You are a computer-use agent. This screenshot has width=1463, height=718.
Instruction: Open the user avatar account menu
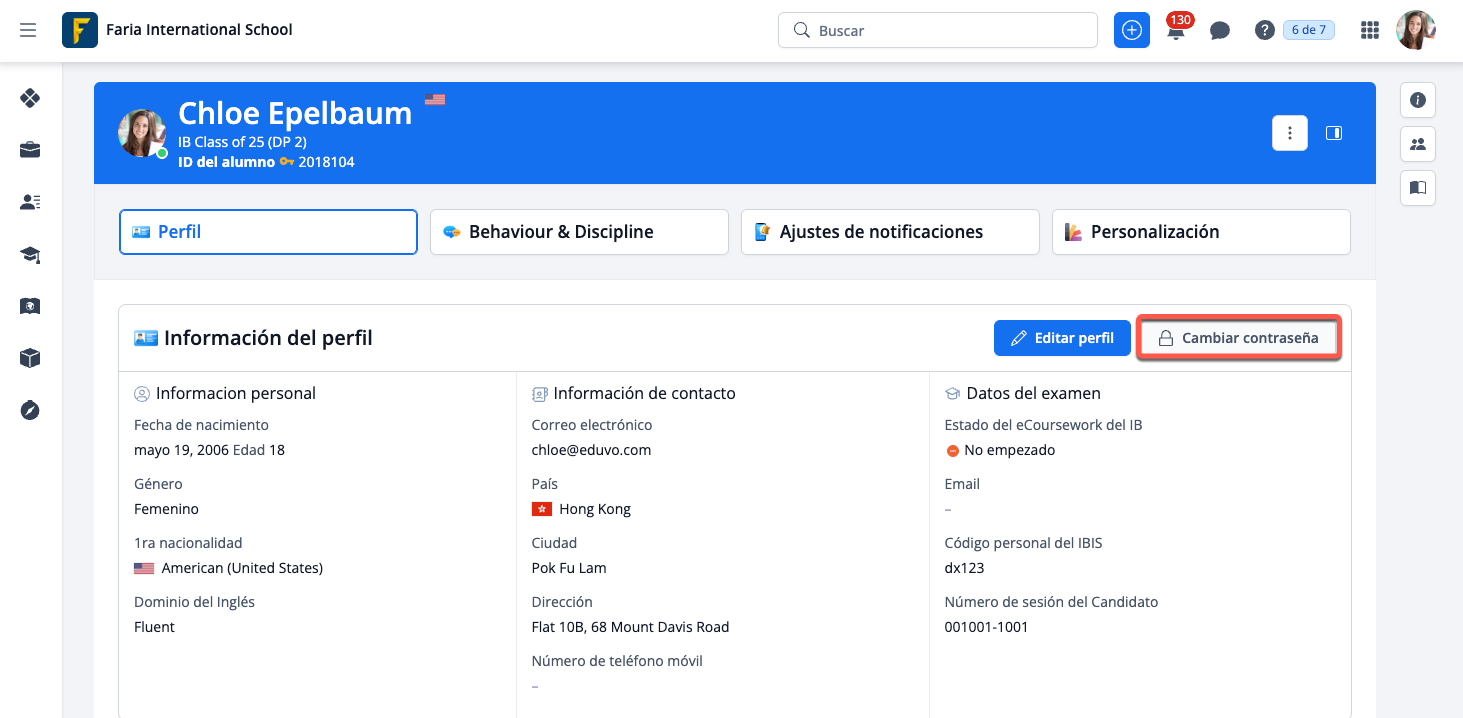(x=1415, y=31)
